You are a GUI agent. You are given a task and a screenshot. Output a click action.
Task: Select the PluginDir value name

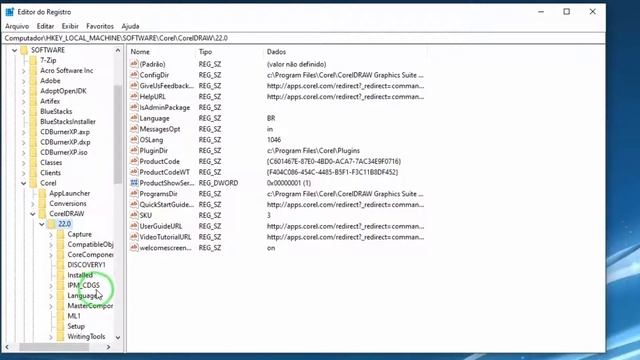click(x=153, y=151)
